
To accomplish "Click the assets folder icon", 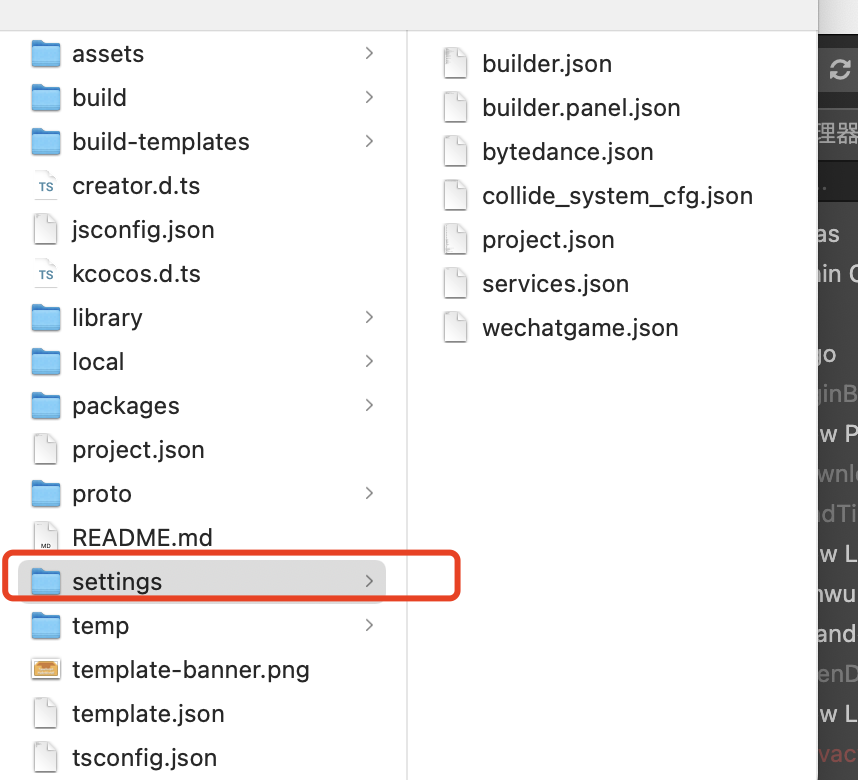I will tap(46, 54).
